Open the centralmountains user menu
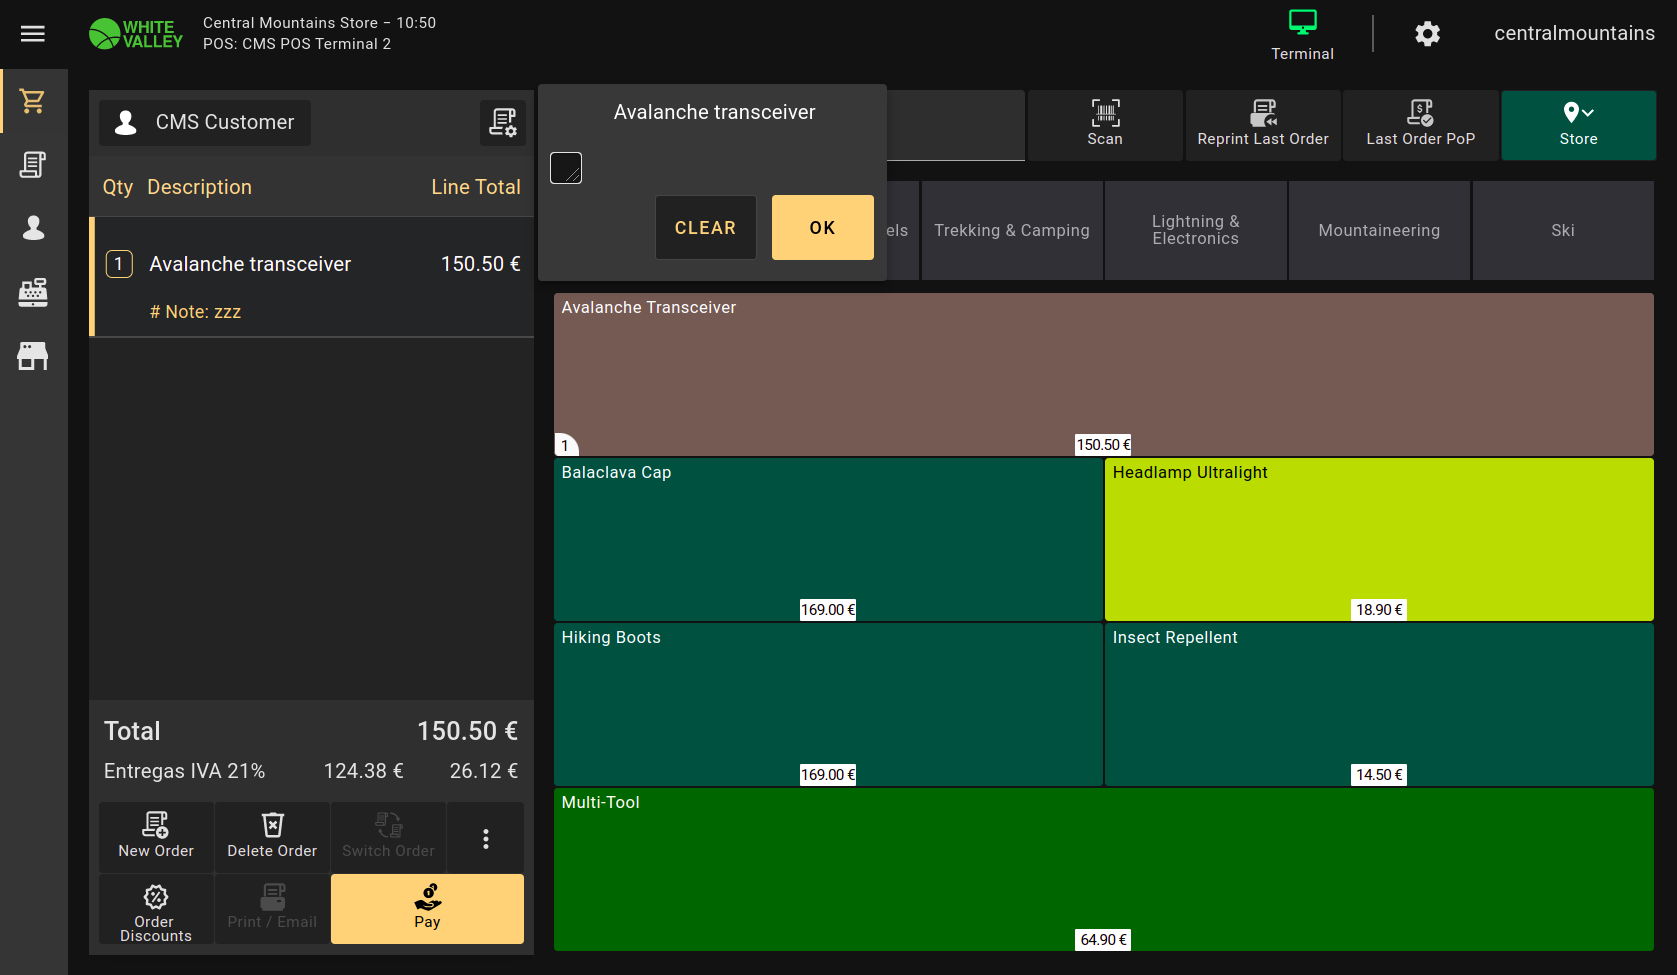This screenshot has width=1677, height=975. click(1574, 34)
